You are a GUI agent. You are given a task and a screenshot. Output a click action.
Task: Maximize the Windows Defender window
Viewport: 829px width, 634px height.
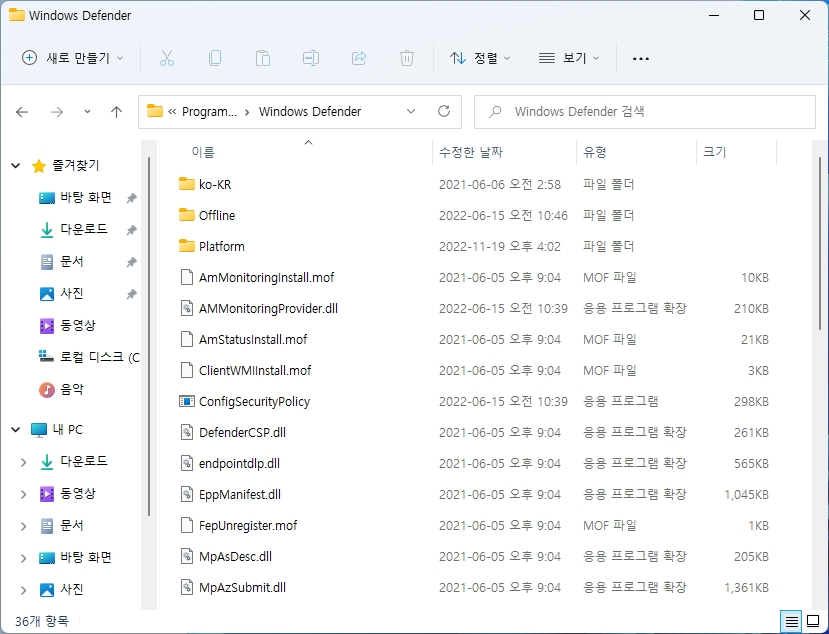(x=759, y=15)
